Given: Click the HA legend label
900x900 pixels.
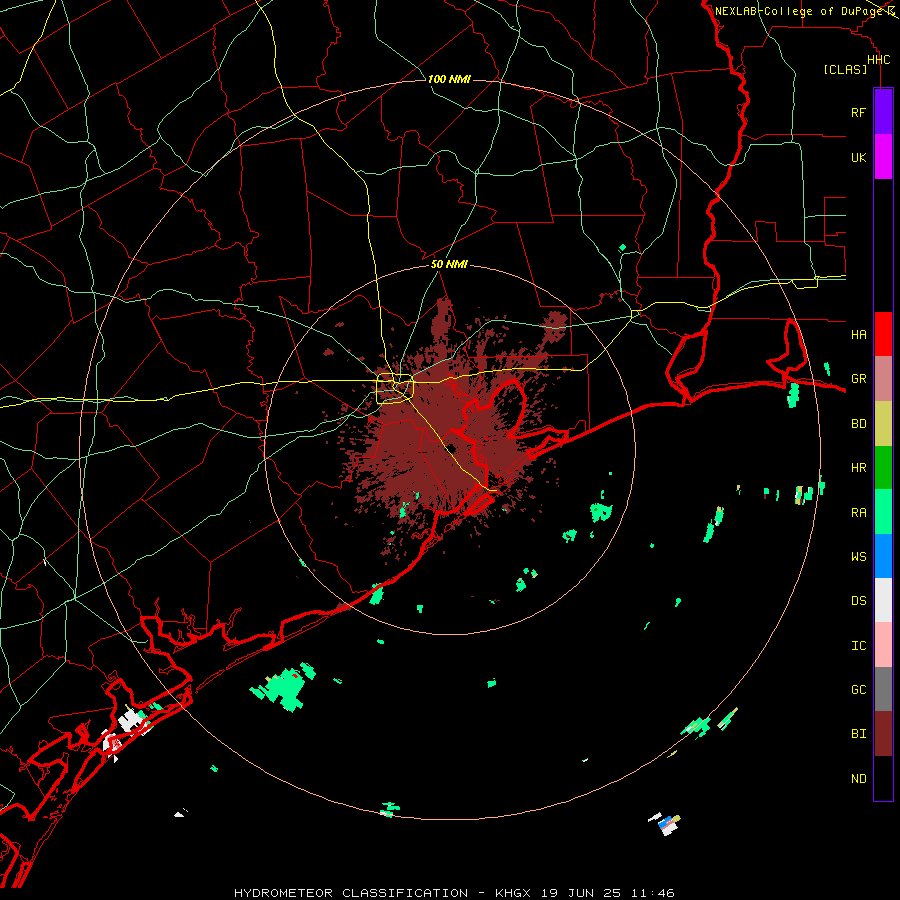Looking at the screenshot, I should click(858, 334).
